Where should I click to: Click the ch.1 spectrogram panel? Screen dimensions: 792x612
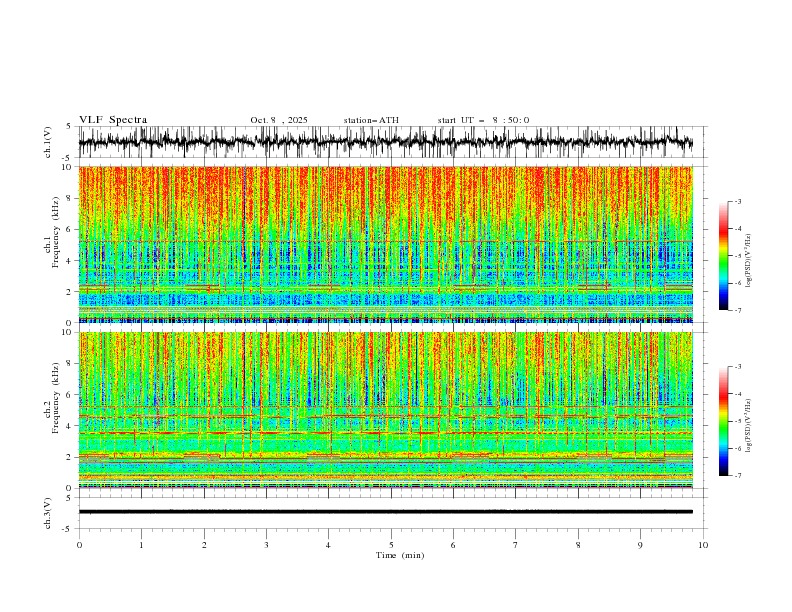coord(385,244)
